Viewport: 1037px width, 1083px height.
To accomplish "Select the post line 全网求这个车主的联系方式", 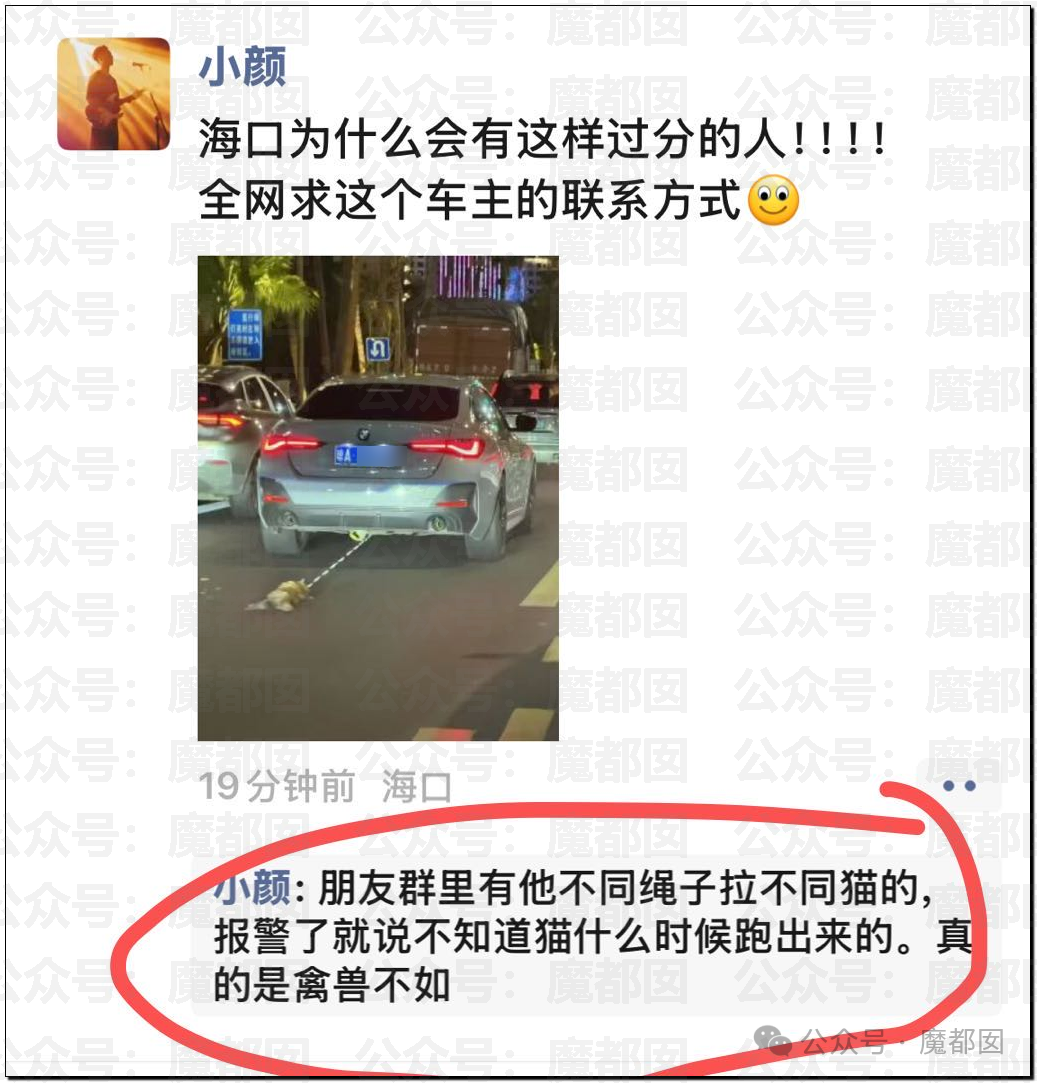I will 470,201.
